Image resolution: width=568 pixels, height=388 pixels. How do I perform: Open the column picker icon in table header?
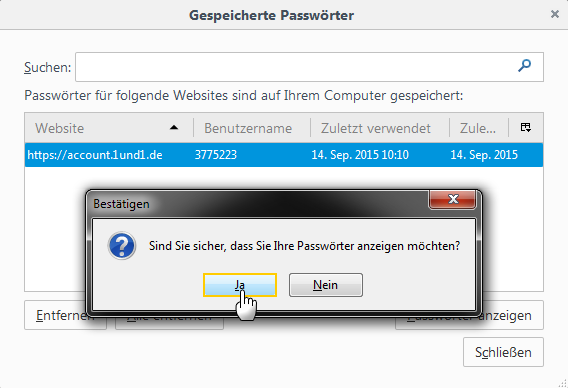pyautogui.click(x=526, y=128)
